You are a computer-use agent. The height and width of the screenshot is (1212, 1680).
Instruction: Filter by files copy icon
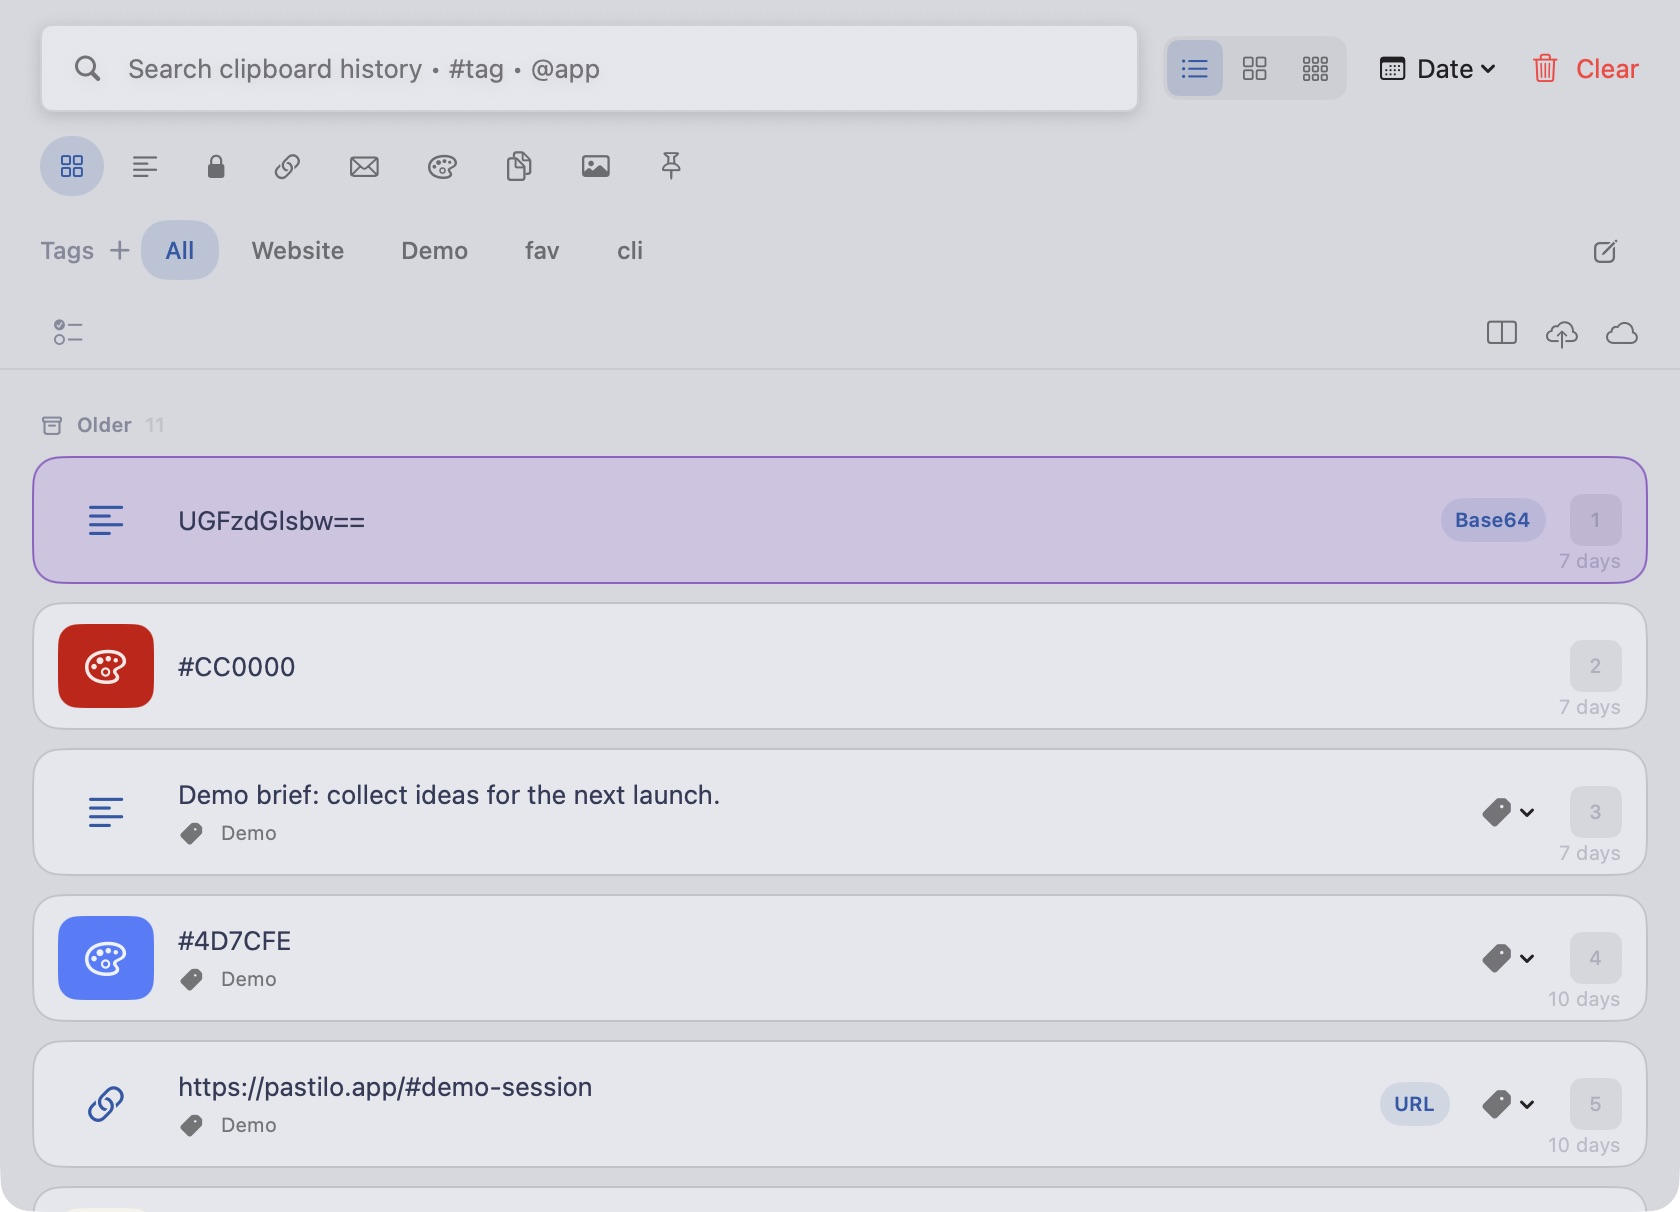pos(518,166)
